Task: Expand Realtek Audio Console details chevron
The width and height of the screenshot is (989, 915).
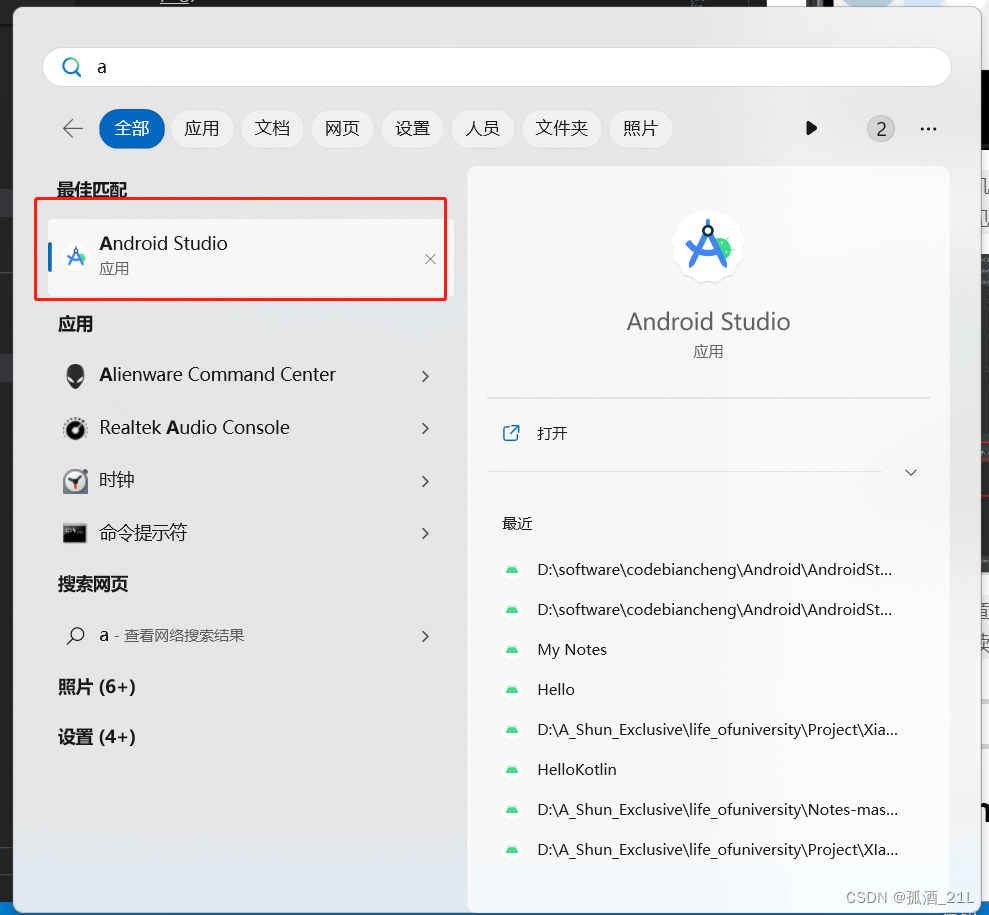Action: [x=425, y=429]
